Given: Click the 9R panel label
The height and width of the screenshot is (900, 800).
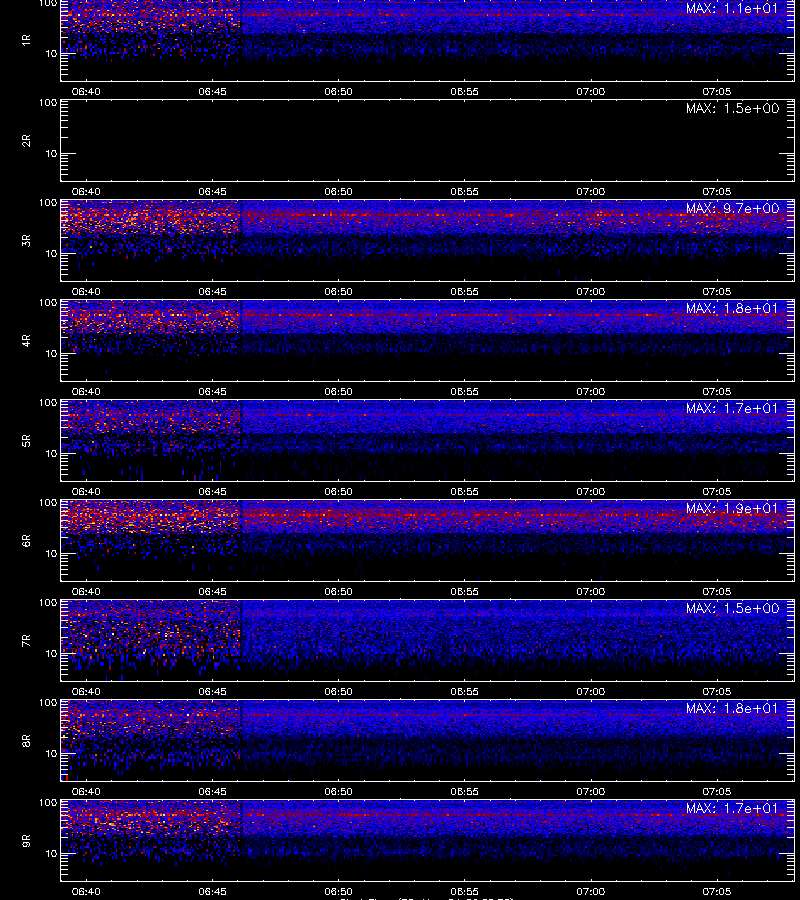Looking at the screenshot, I should (26, 840).
